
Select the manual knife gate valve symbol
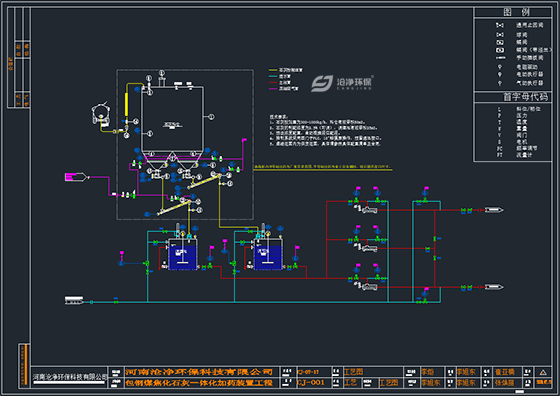pyautogui.click(x=501, y=57)
